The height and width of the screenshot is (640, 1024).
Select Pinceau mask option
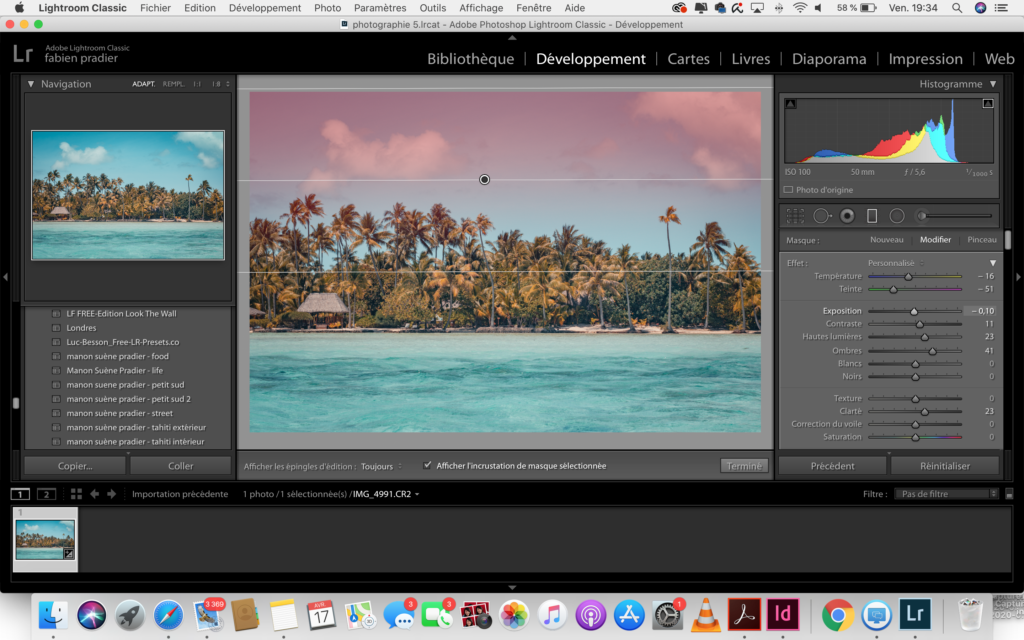[x=982, y=240]
